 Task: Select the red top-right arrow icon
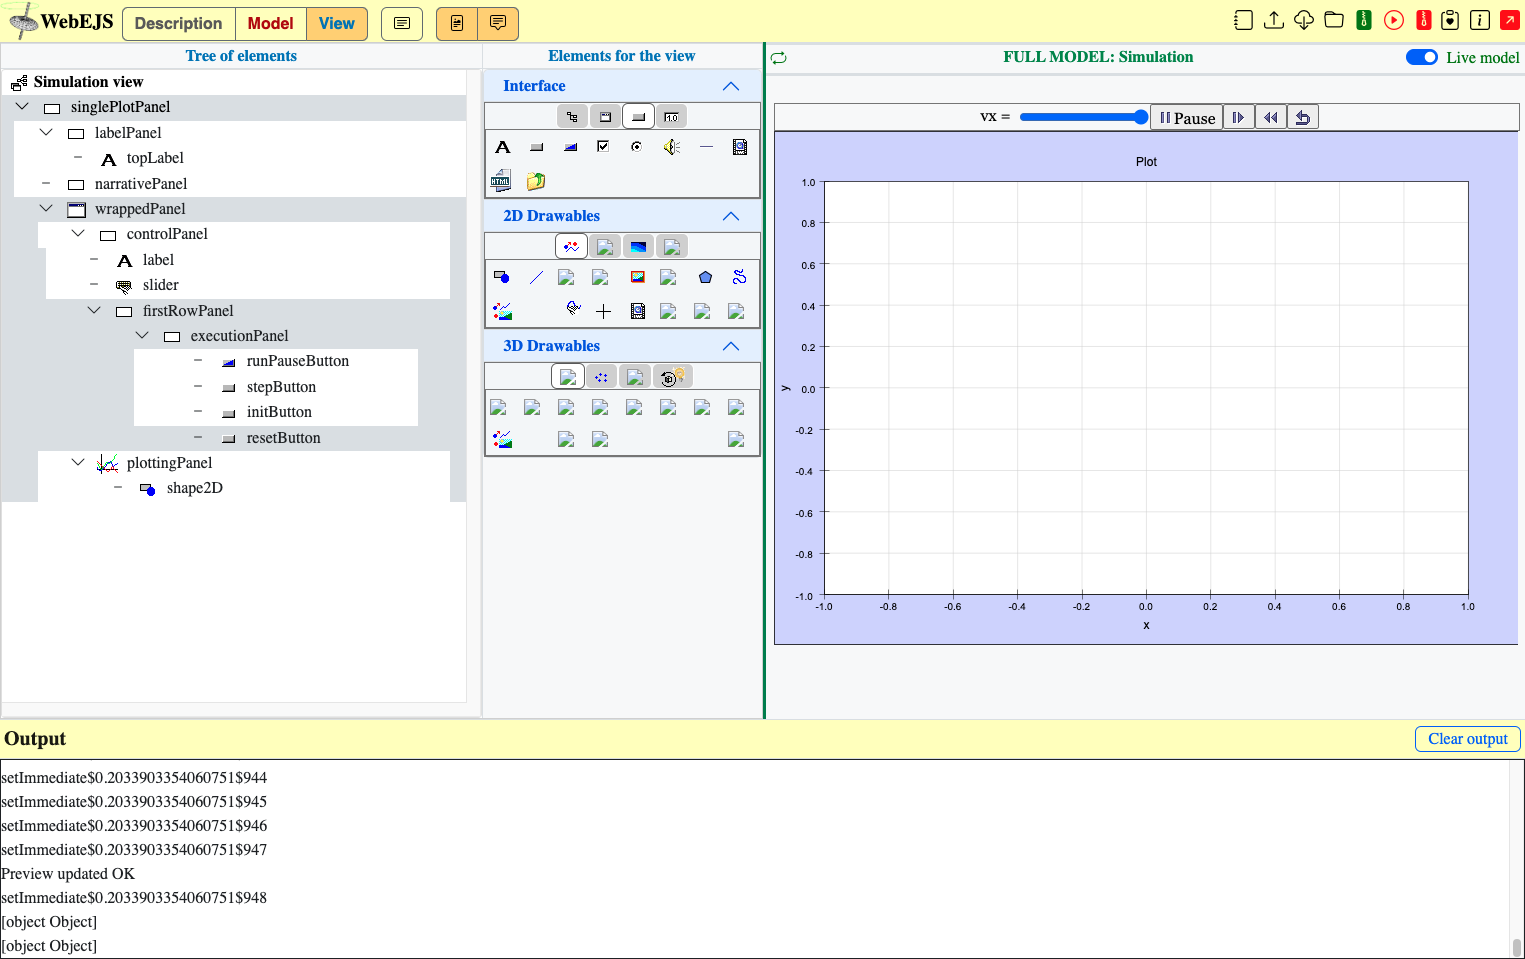[x=1510, y=20]
